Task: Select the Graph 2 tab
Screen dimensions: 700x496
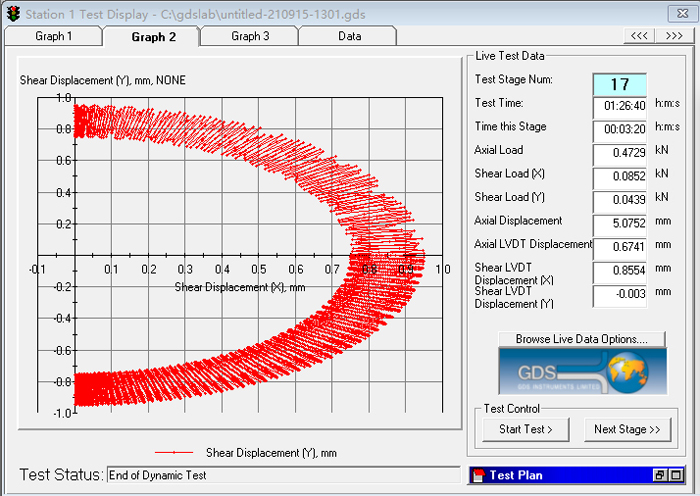Action: 153,37
